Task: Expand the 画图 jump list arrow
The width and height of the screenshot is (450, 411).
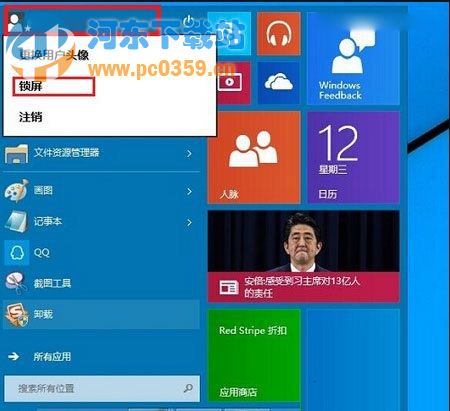Action: tap(189, 191)
